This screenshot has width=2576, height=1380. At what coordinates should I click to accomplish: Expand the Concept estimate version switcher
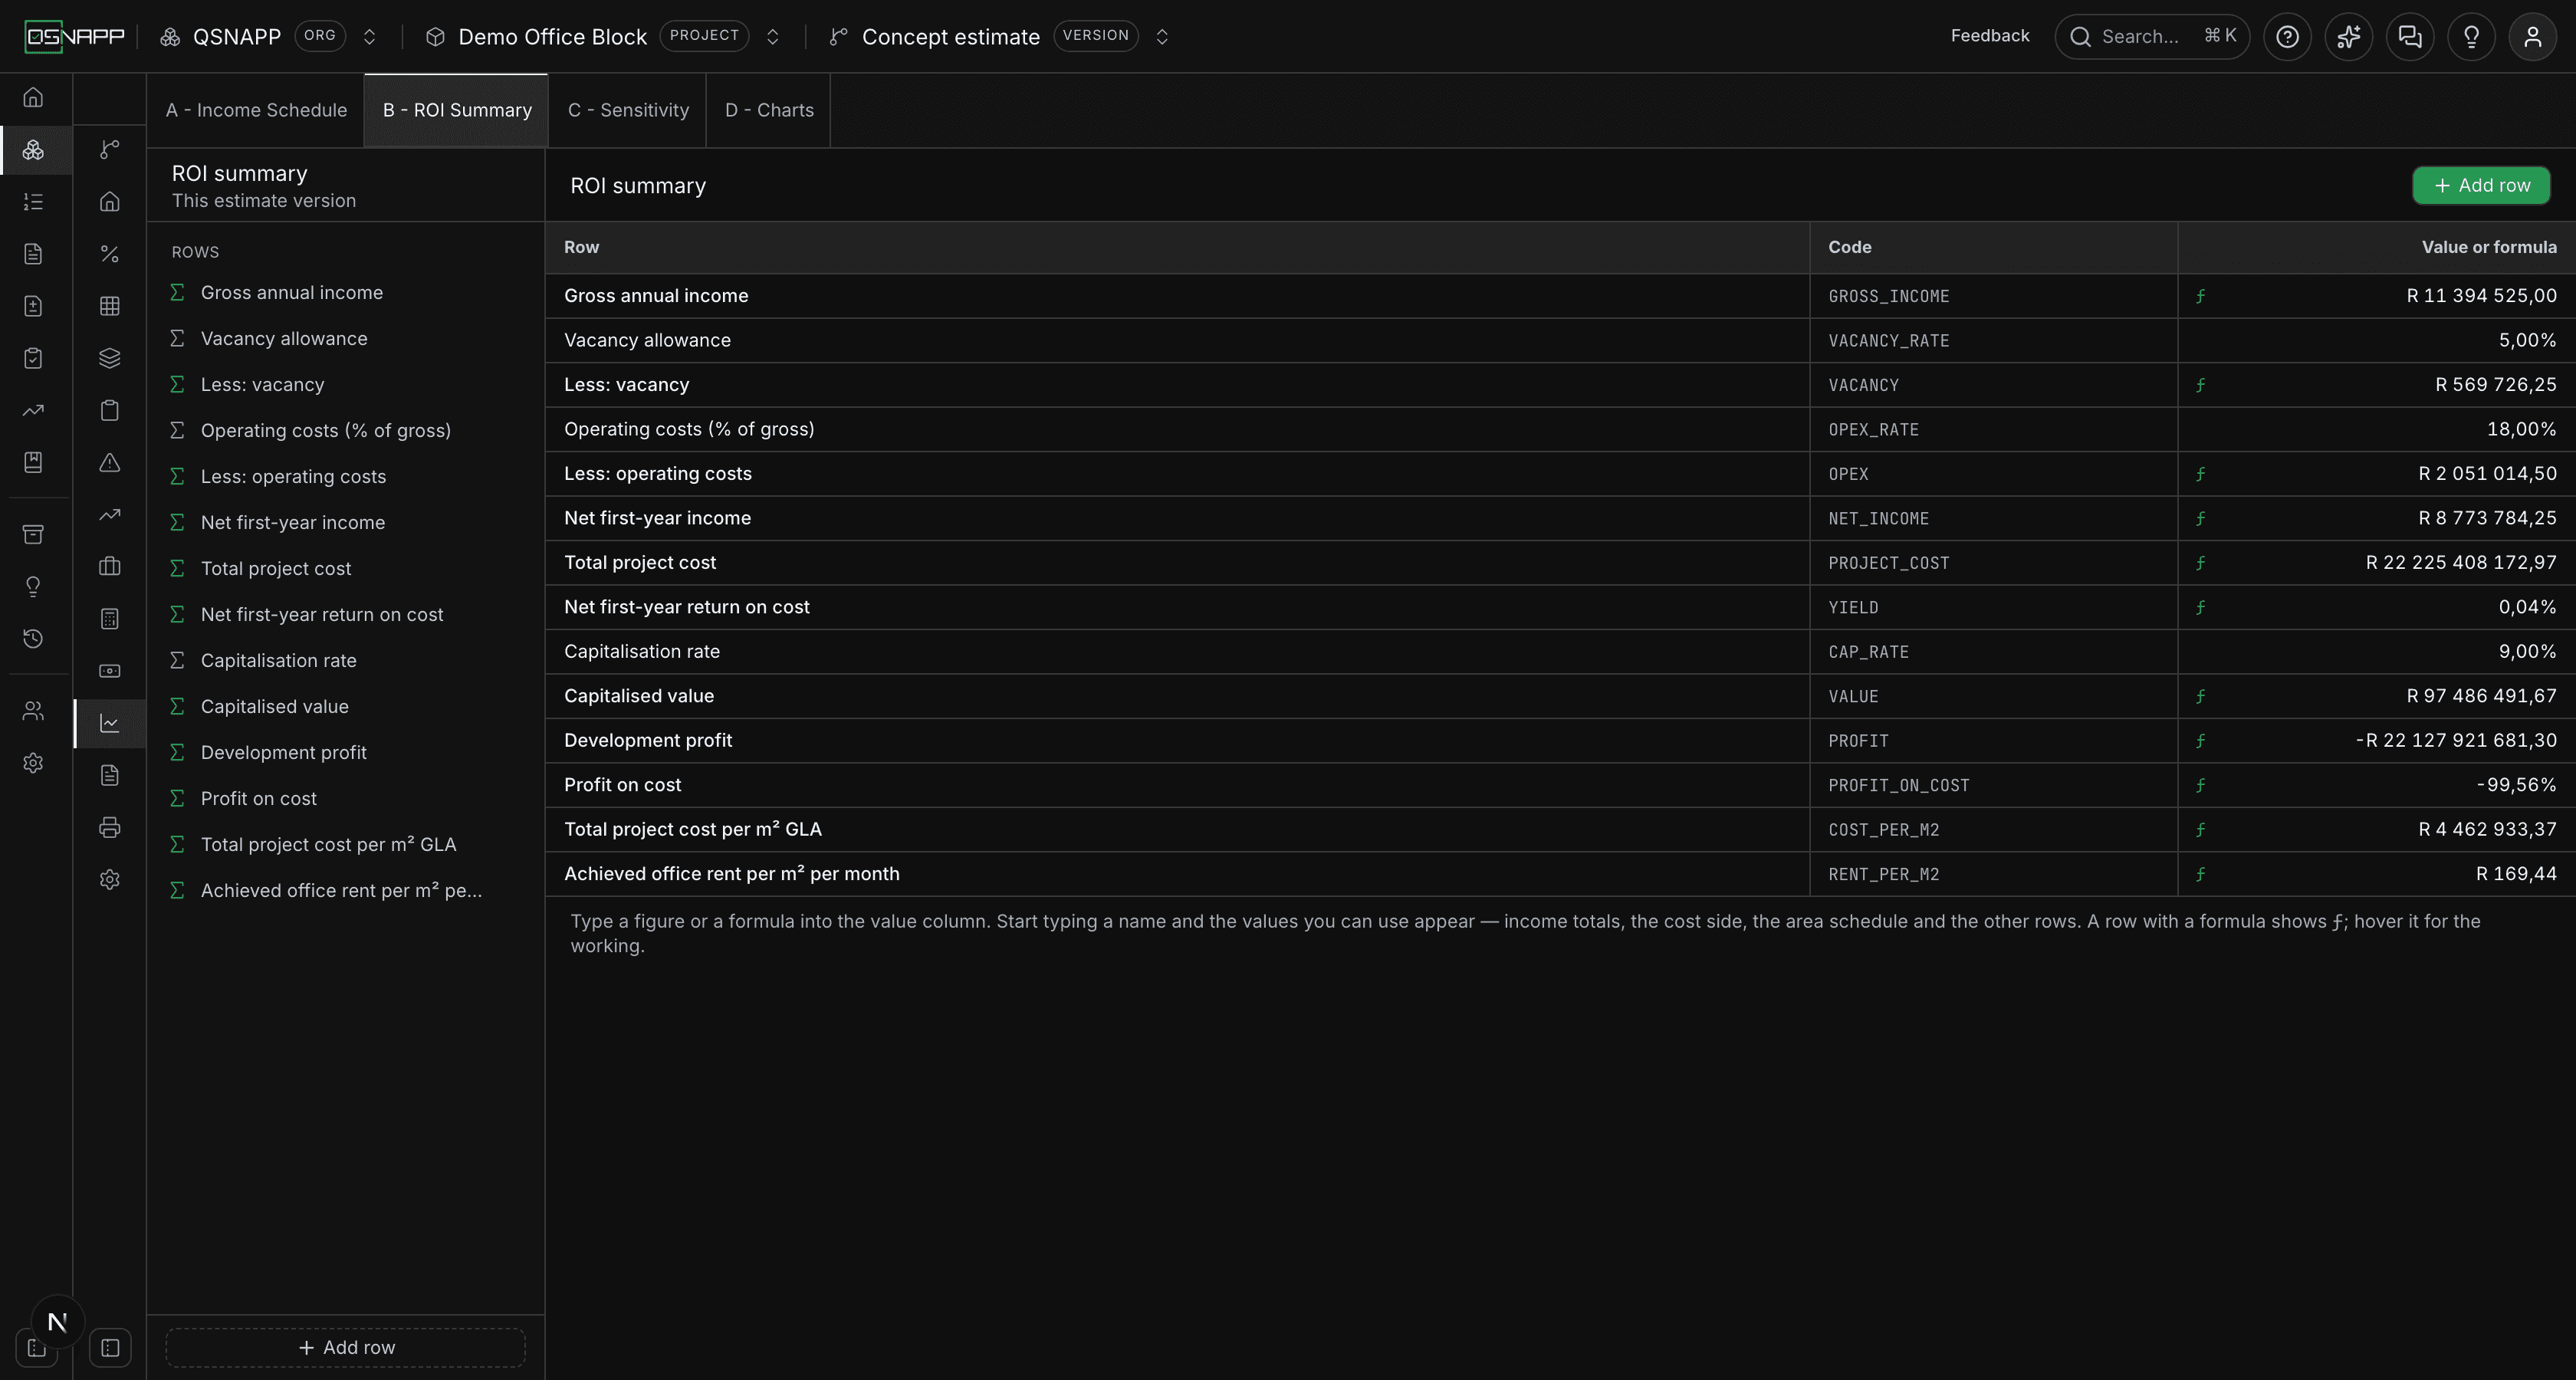click(1162, 37)
